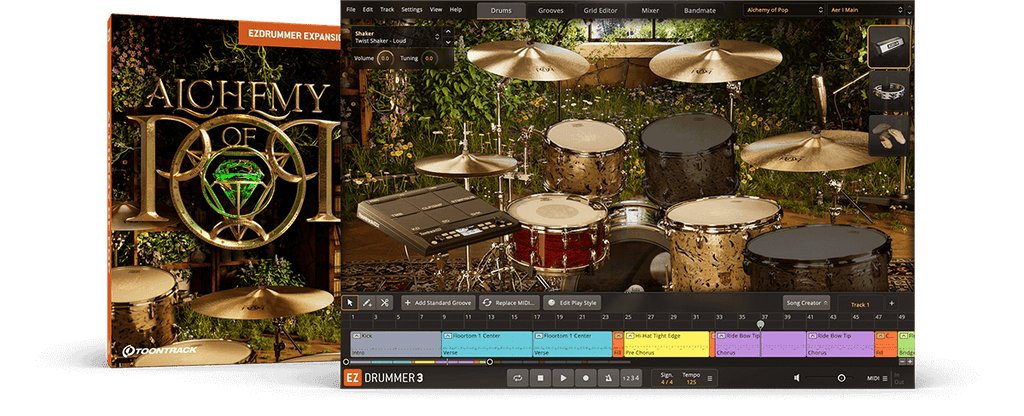The width and height of the screenshot is (1024, 416).
Task: Toggle the metronome
Action: tap(608, 377)
